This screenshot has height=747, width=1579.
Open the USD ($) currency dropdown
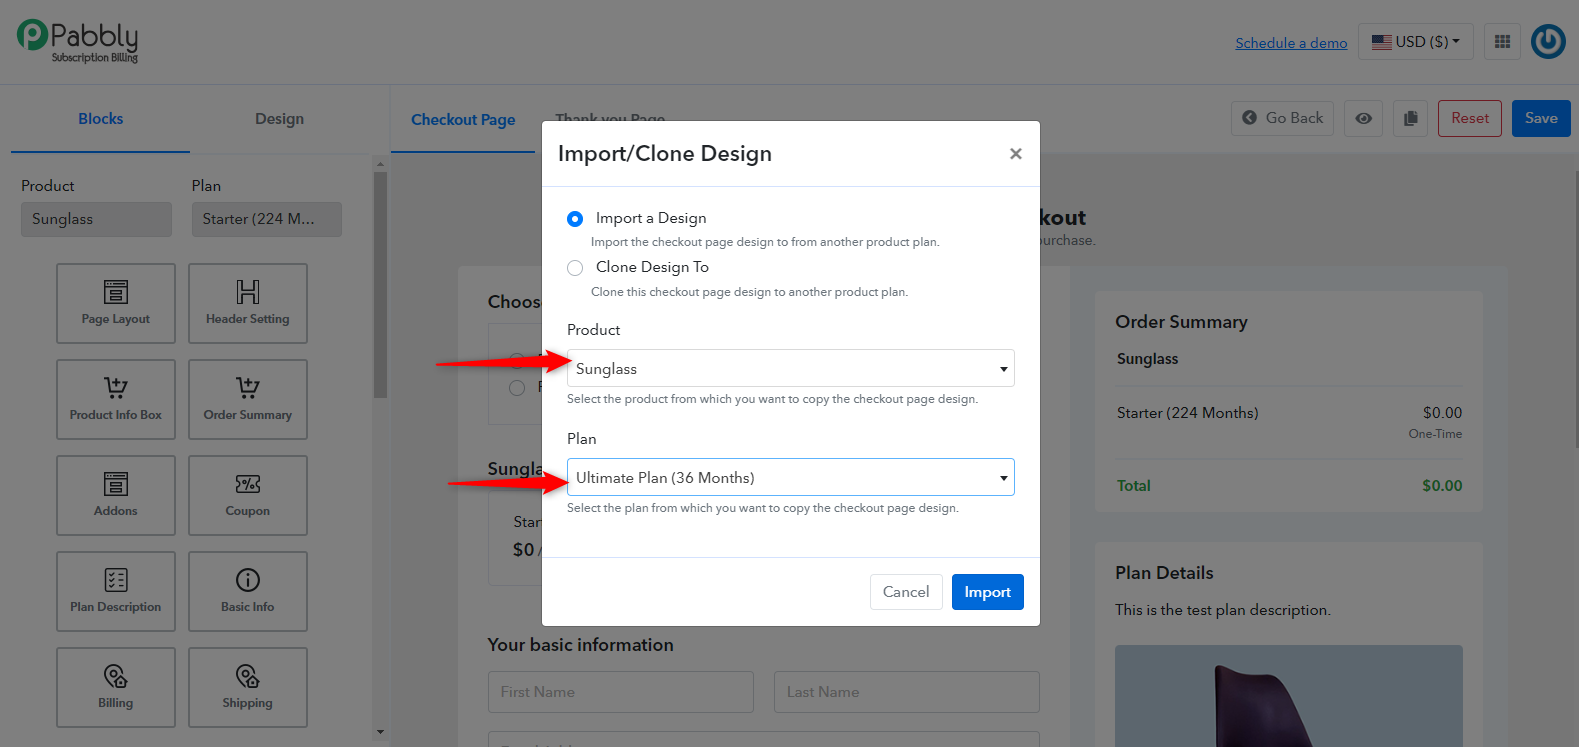(x=1416, y=42)
